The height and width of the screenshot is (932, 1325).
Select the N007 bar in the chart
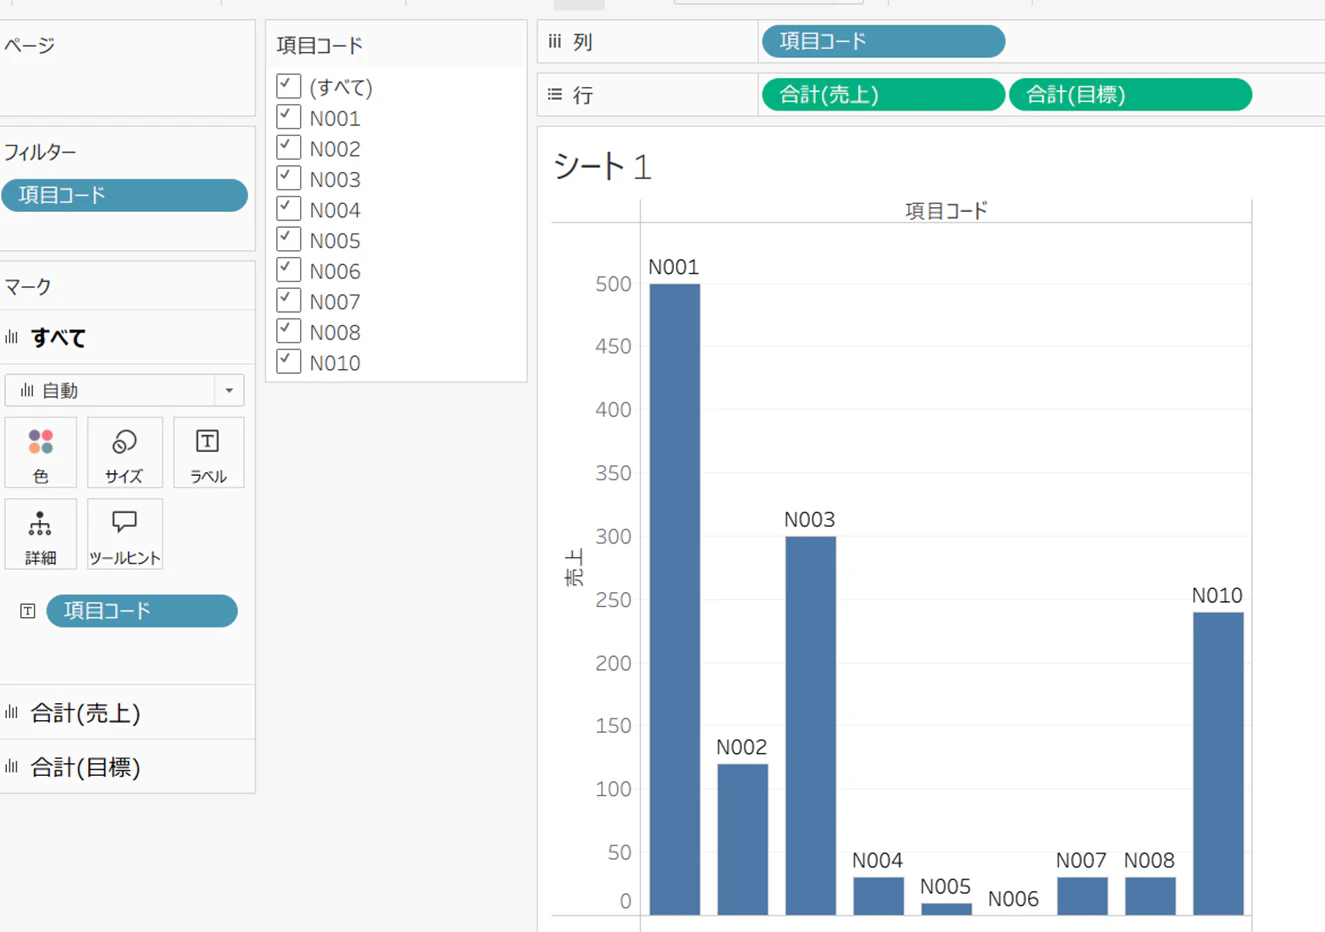click(1083, 896)
